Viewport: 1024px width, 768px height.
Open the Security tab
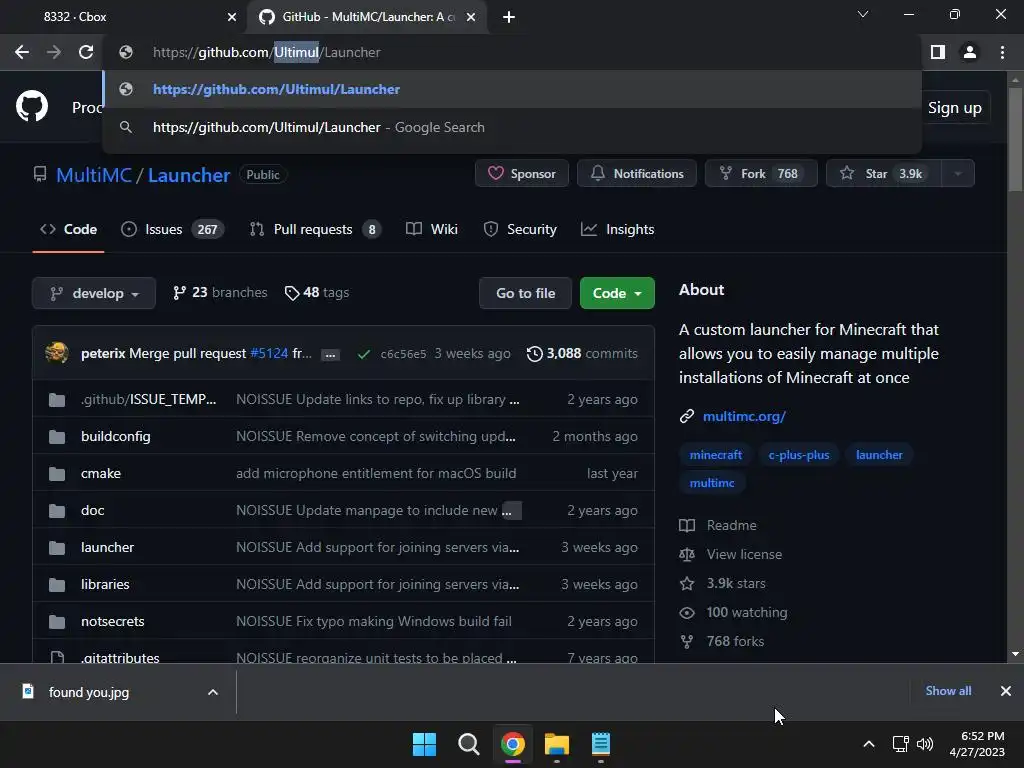pos(520,230)
